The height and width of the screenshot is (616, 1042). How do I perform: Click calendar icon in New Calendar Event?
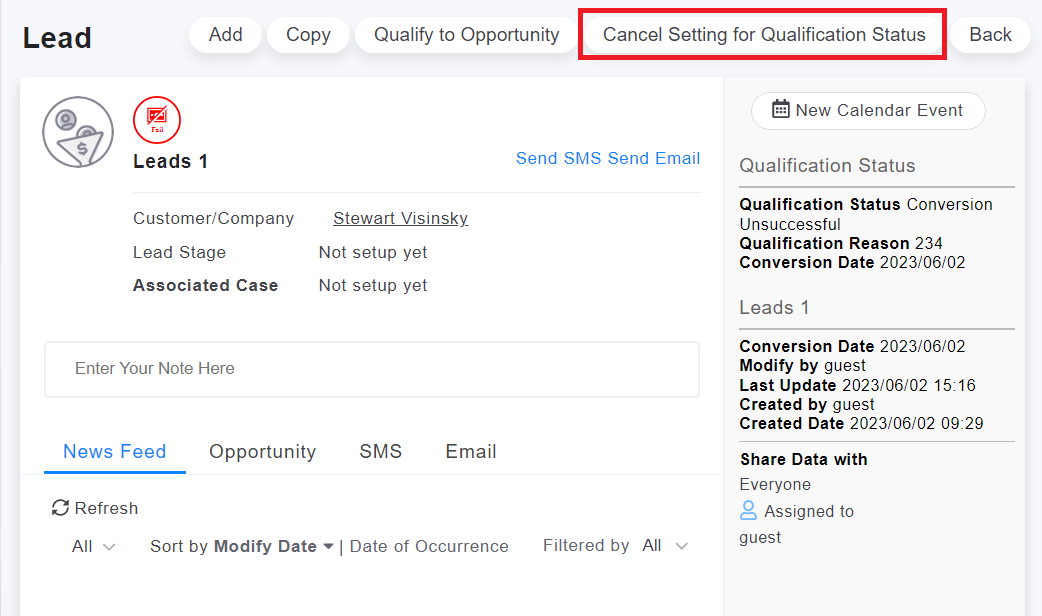coord(781,110)
